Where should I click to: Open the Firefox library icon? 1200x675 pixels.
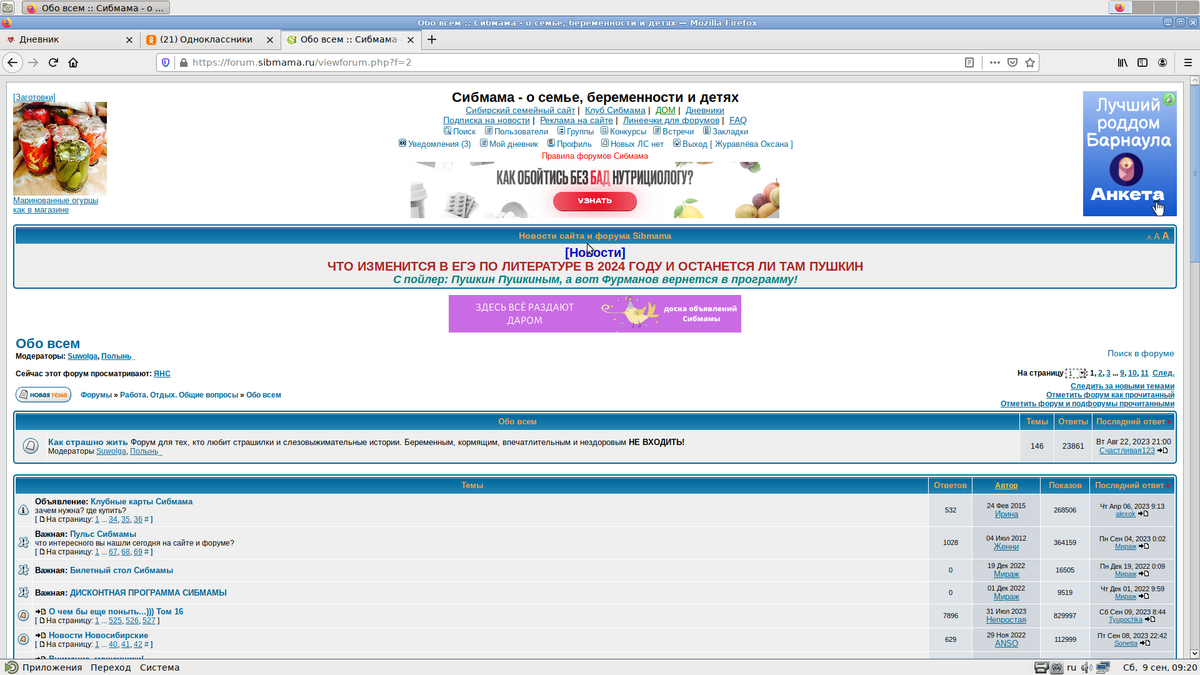point(1123,62)
